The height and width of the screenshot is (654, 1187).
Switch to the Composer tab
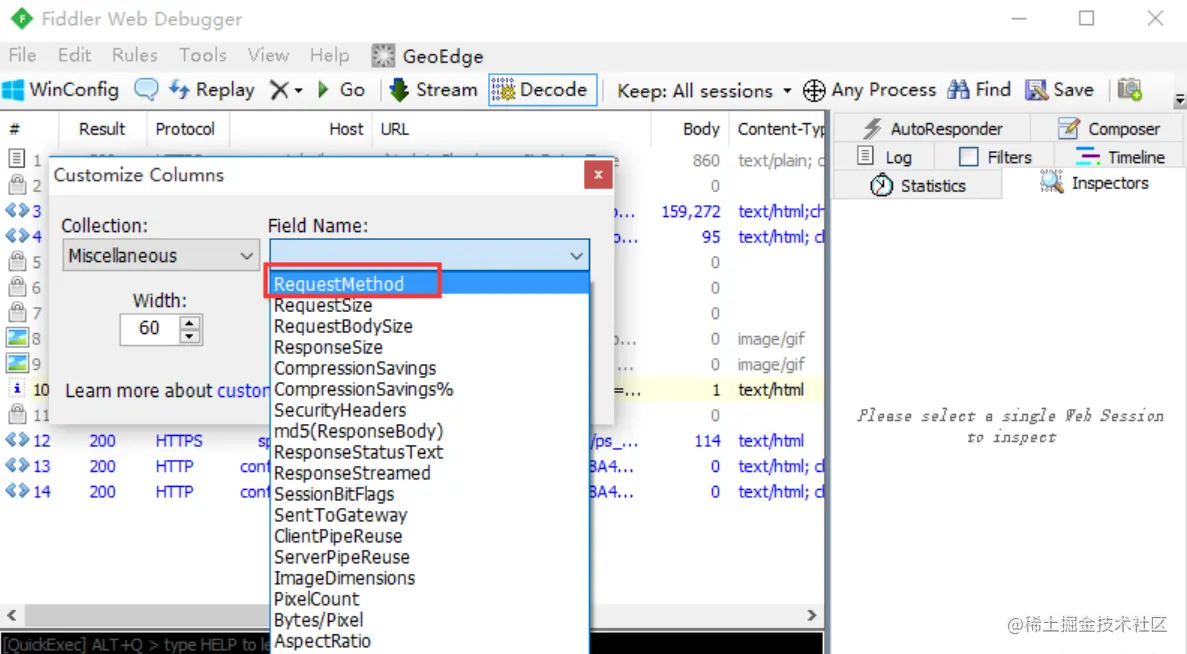pyautogui.click(x=1108, y=129)
